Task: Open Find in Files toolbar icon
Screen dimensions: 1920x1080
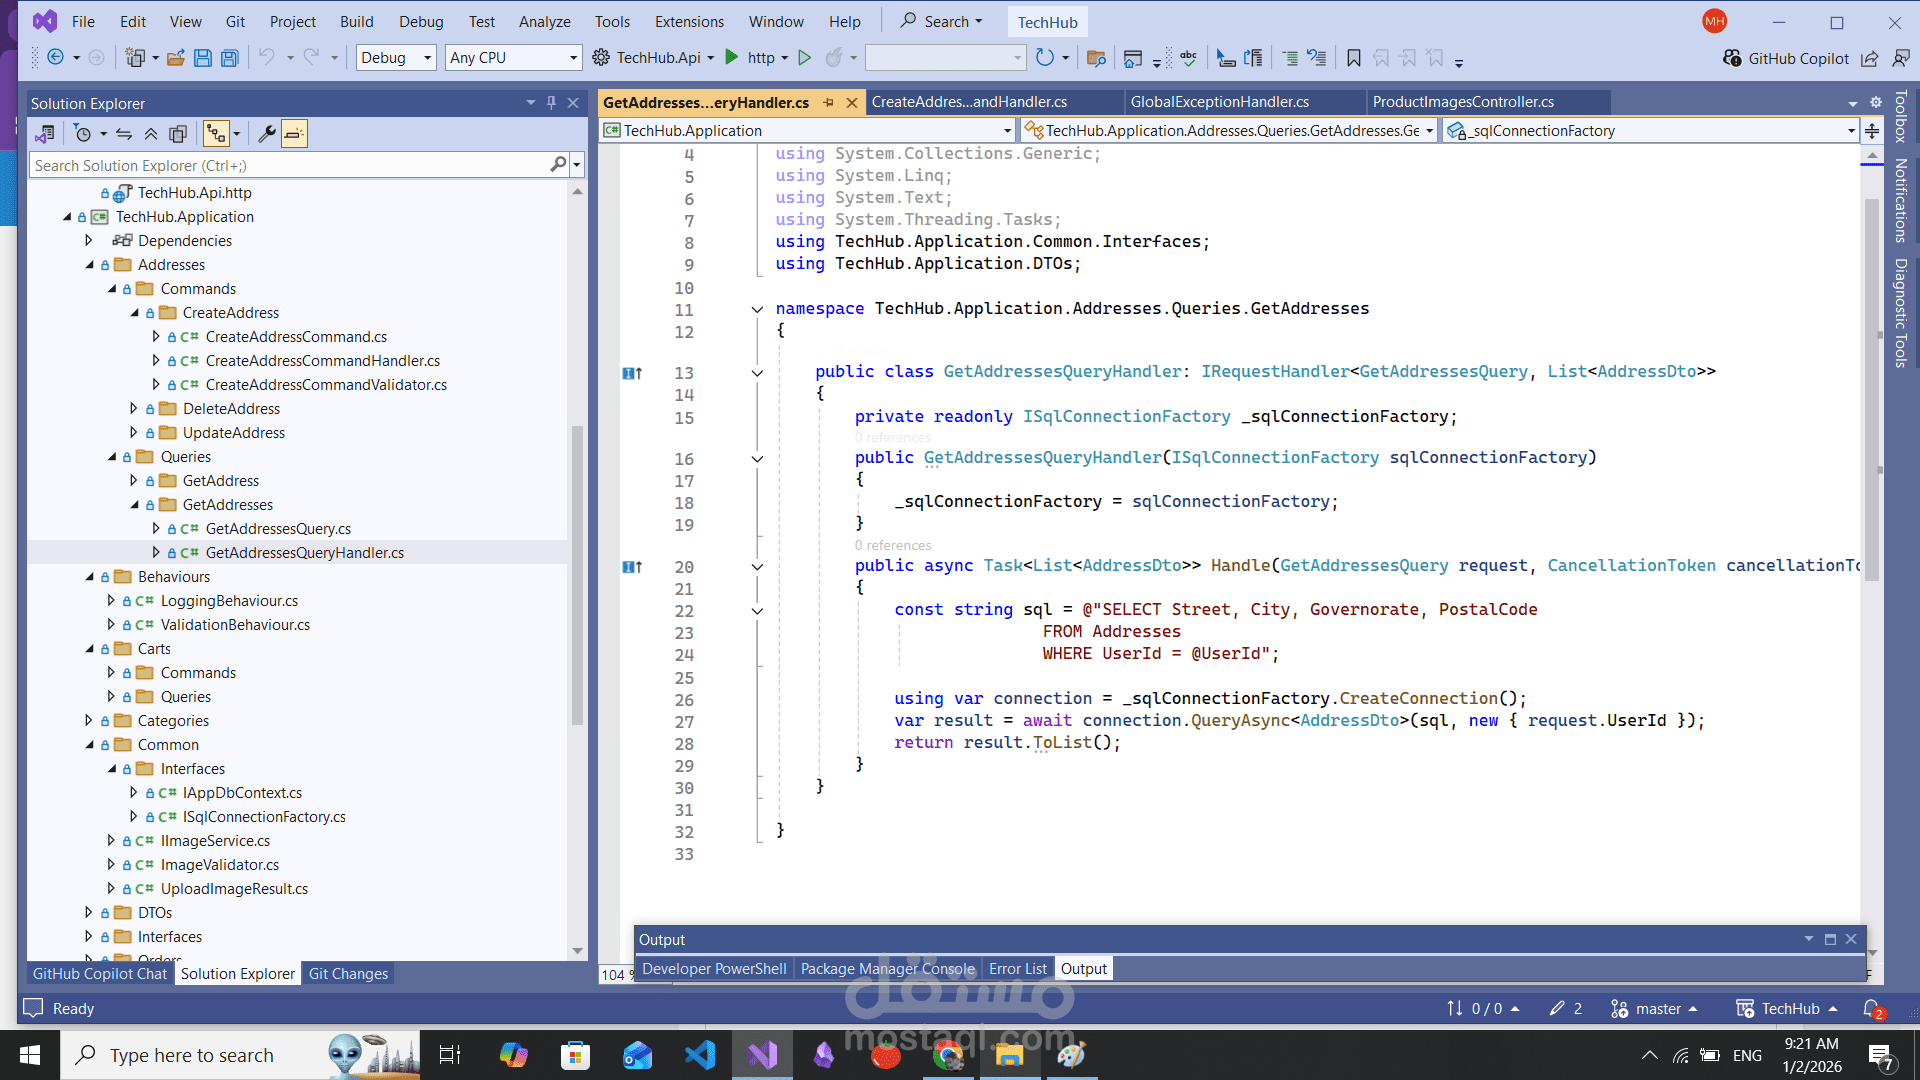Action: coord(1096,58)
